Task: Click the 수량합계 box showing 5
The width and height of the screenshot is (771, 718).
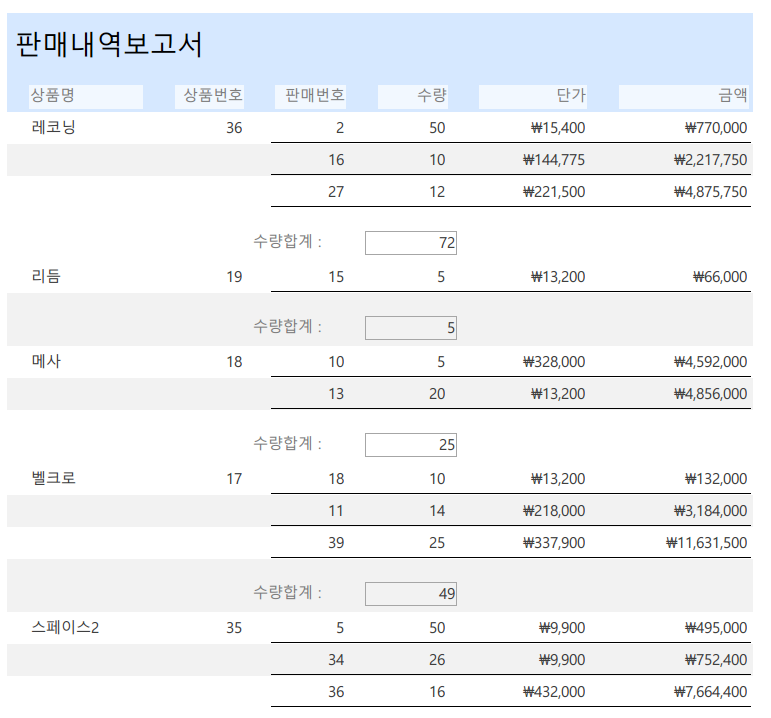Action: point(411,328)
